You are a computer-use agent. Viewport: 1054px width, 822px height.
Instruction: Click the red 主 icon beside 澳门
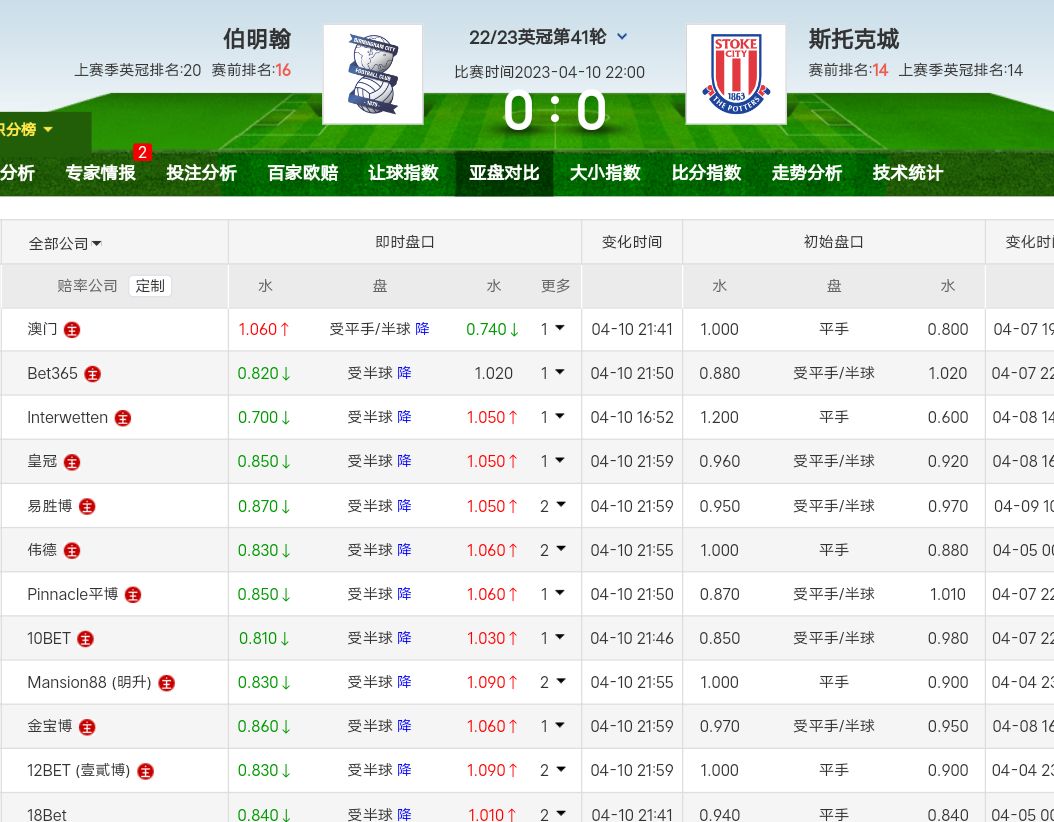tap(73, 330)
